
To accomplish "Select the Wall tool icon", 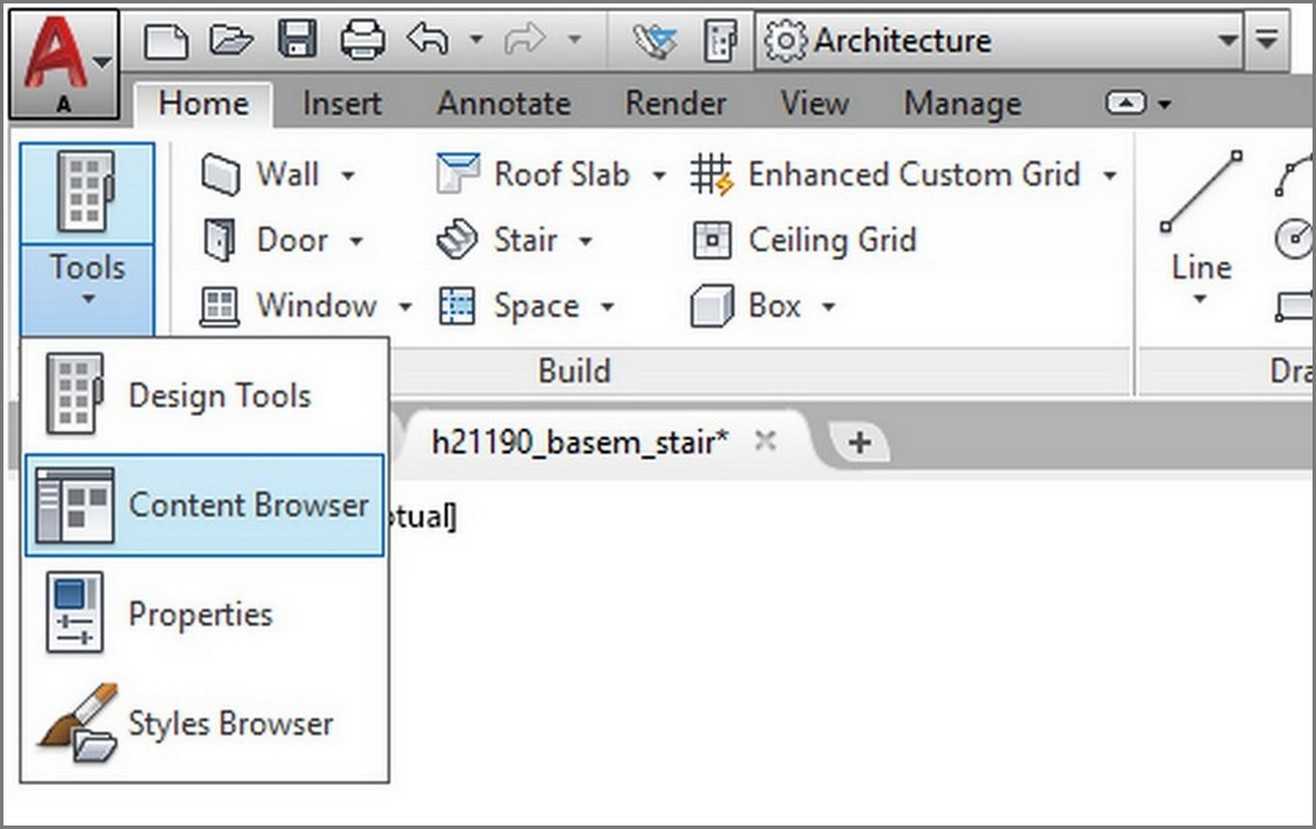I will coord(220,175).
